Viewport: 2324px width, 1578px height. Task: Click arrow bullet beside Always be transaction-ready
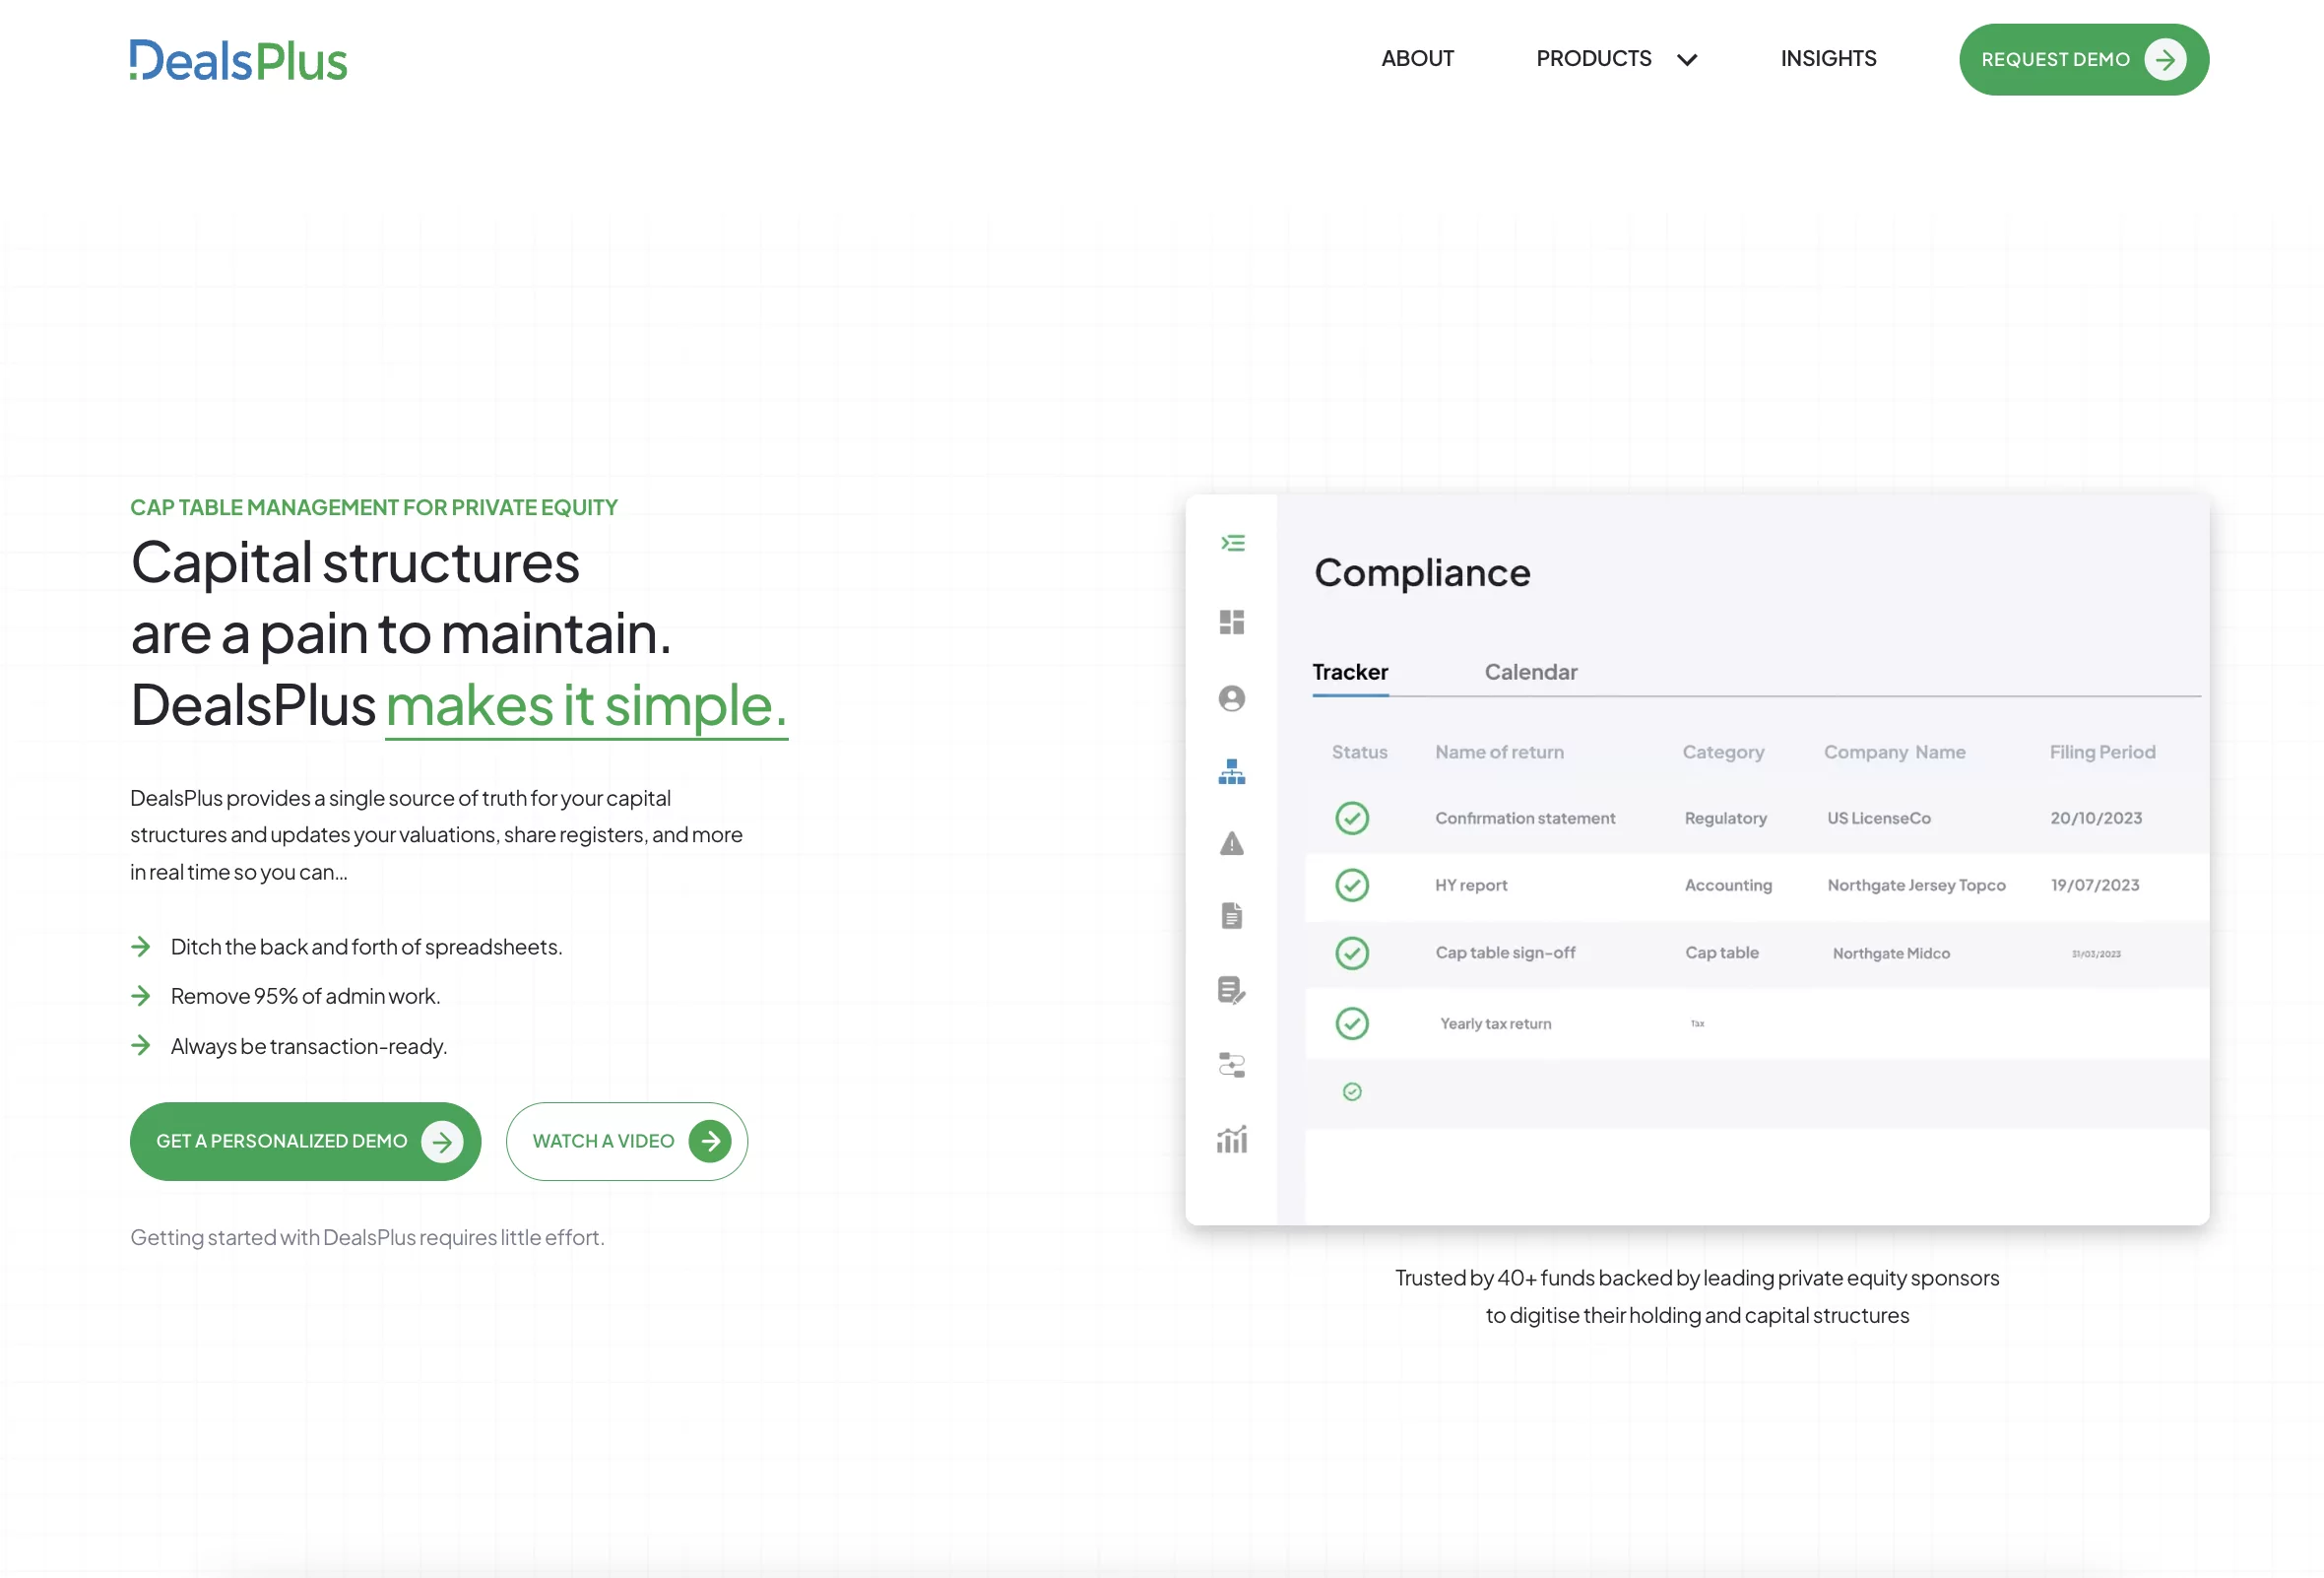(x=141, y=1046)
